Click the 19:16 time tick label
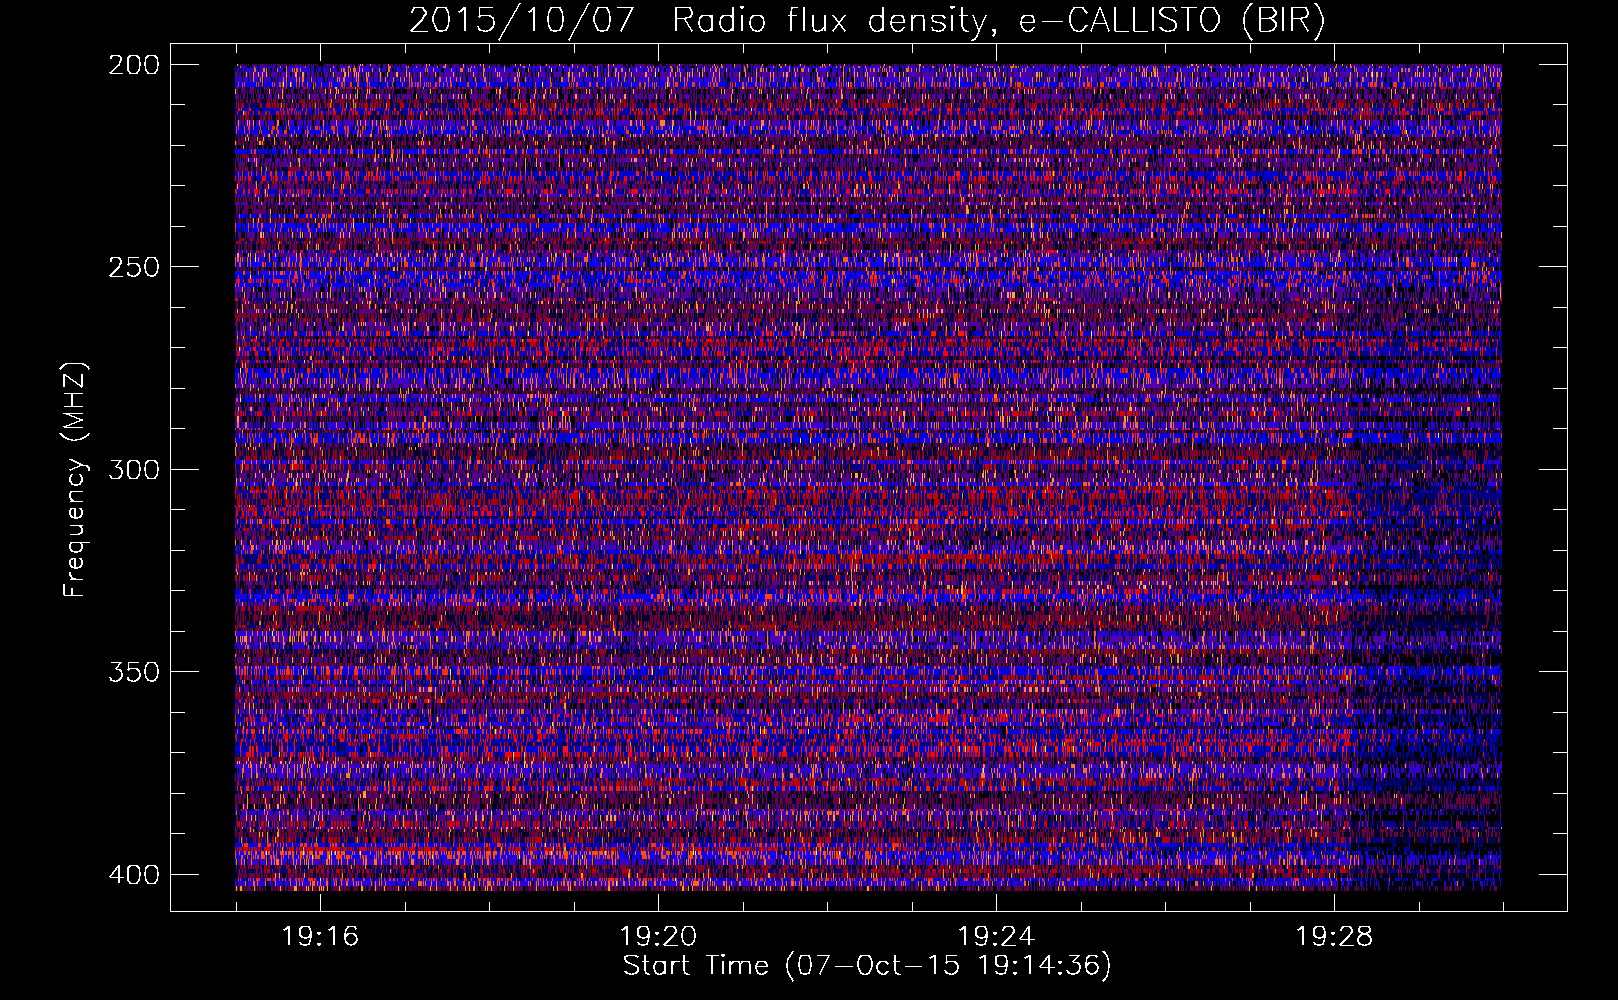This screenshot has width=1618, height=1000. [x=320, y=937]
